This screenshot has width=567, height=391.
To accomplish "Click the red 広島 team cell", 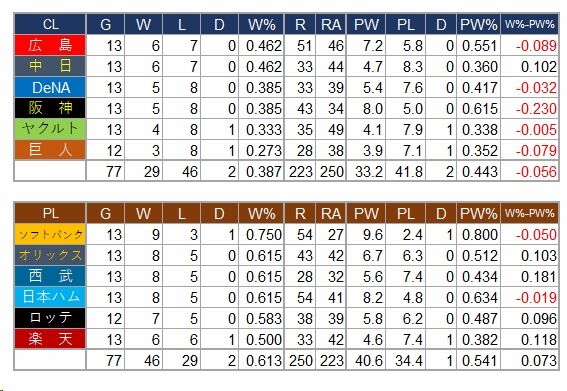I will (x=50, y=45).
